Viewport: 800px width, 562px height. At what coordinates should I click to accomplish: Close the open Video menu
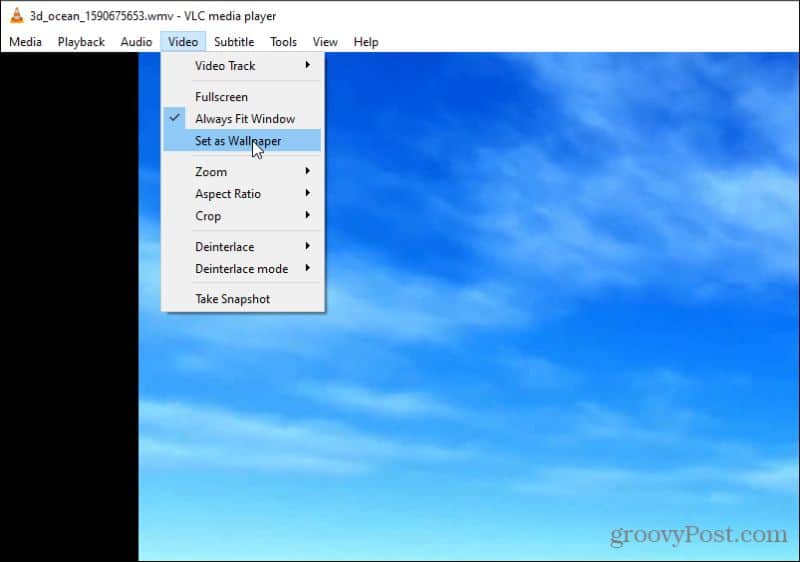tap(183, 42)
